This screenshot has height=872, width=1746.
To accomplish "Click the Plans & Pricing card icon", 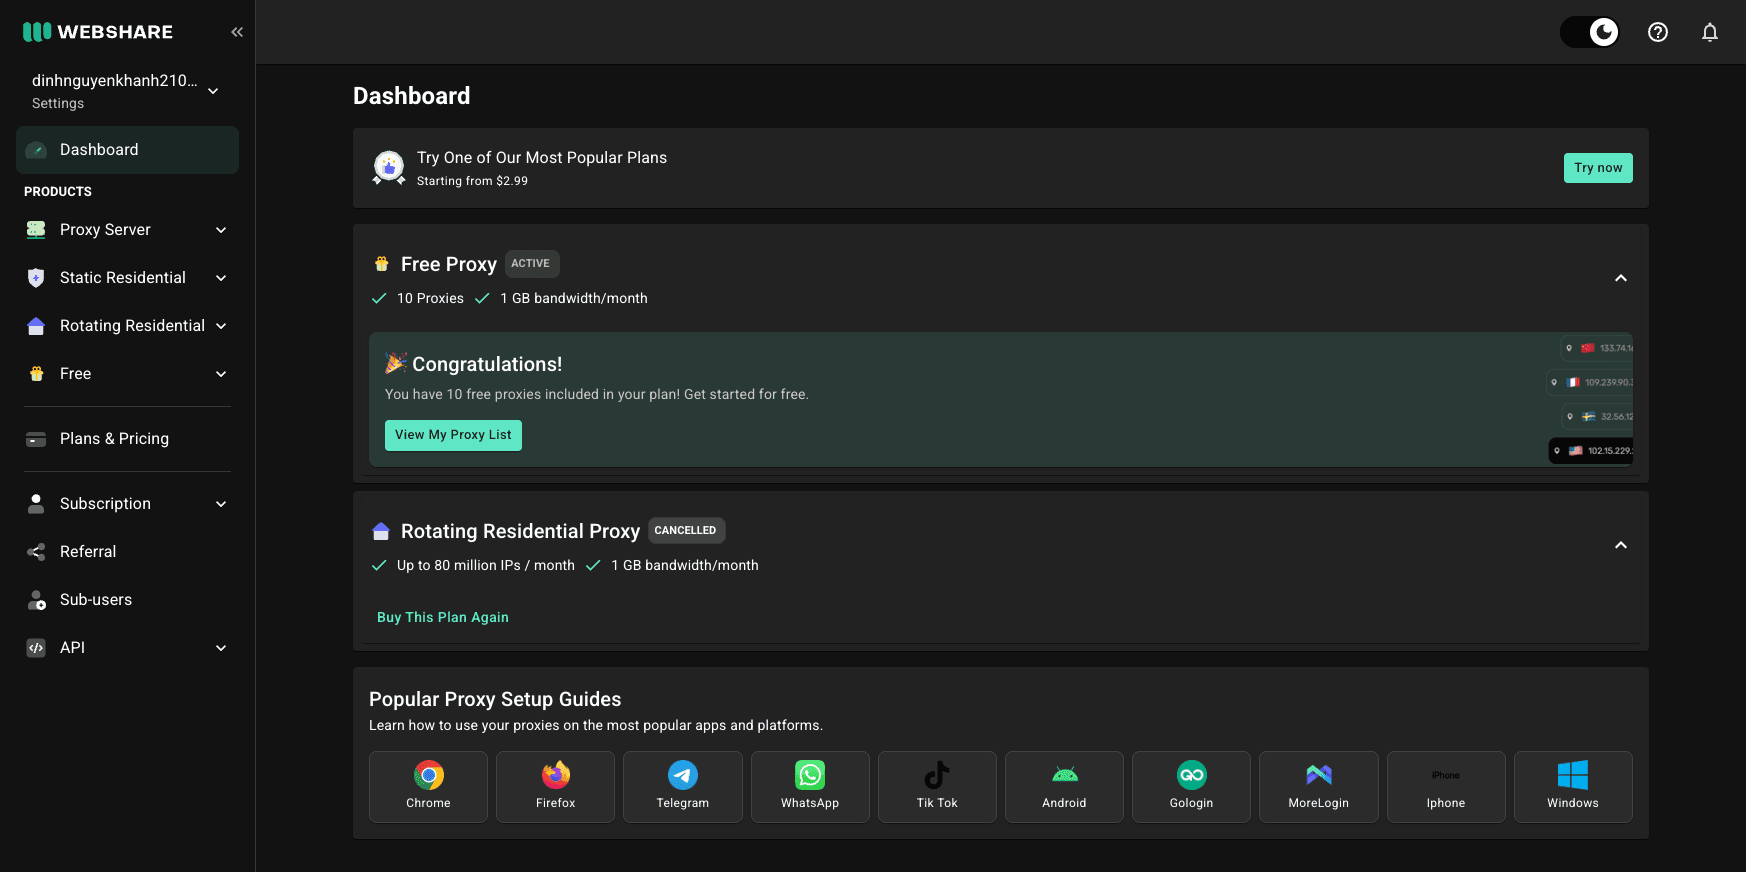I will coord(36,439).
